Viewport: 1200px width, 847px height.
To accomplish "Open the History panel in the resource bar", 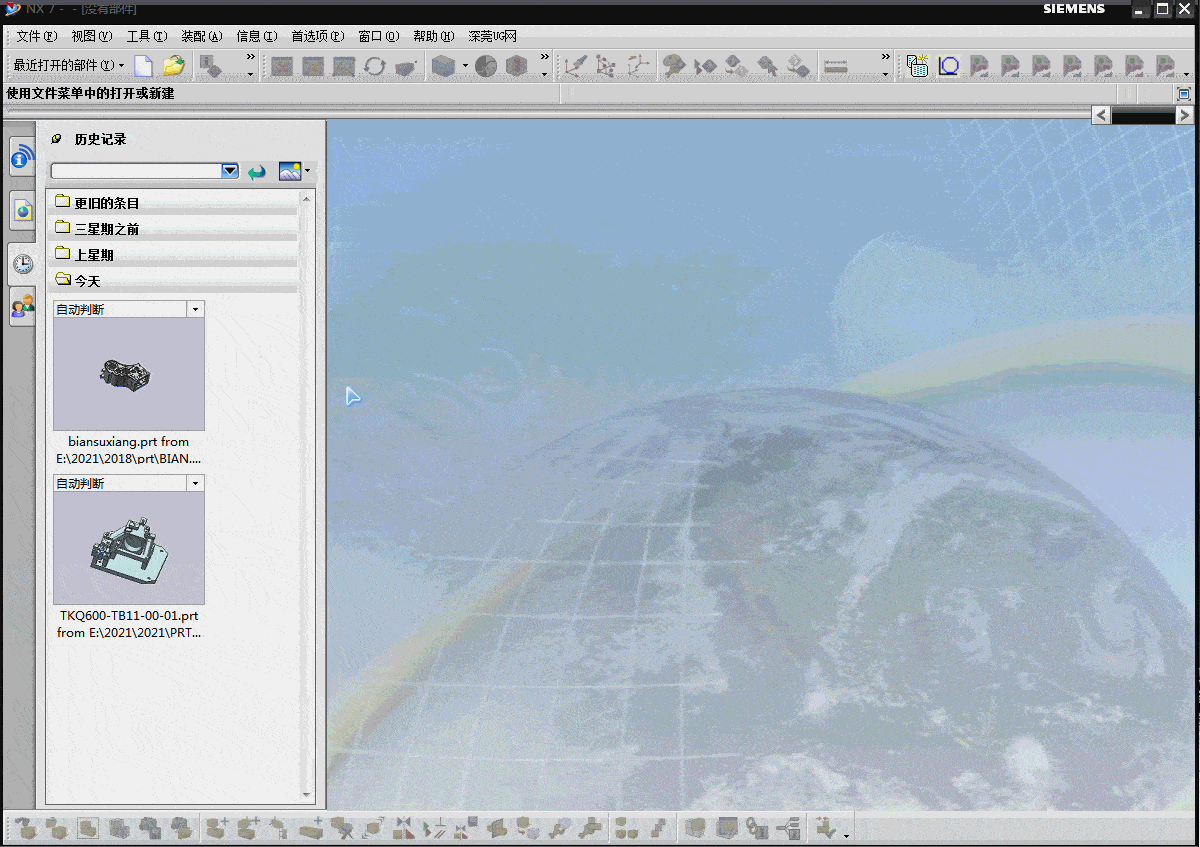I will pos(22,262).
